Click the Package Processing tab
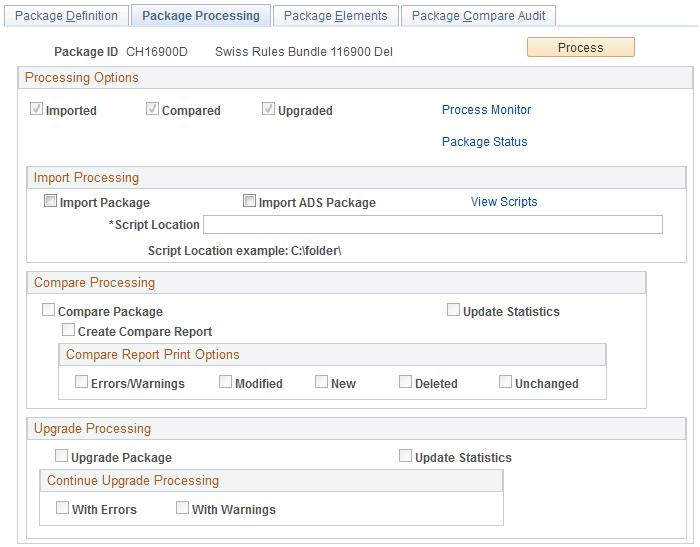700x547 pixels. click(x=201, y=16)
